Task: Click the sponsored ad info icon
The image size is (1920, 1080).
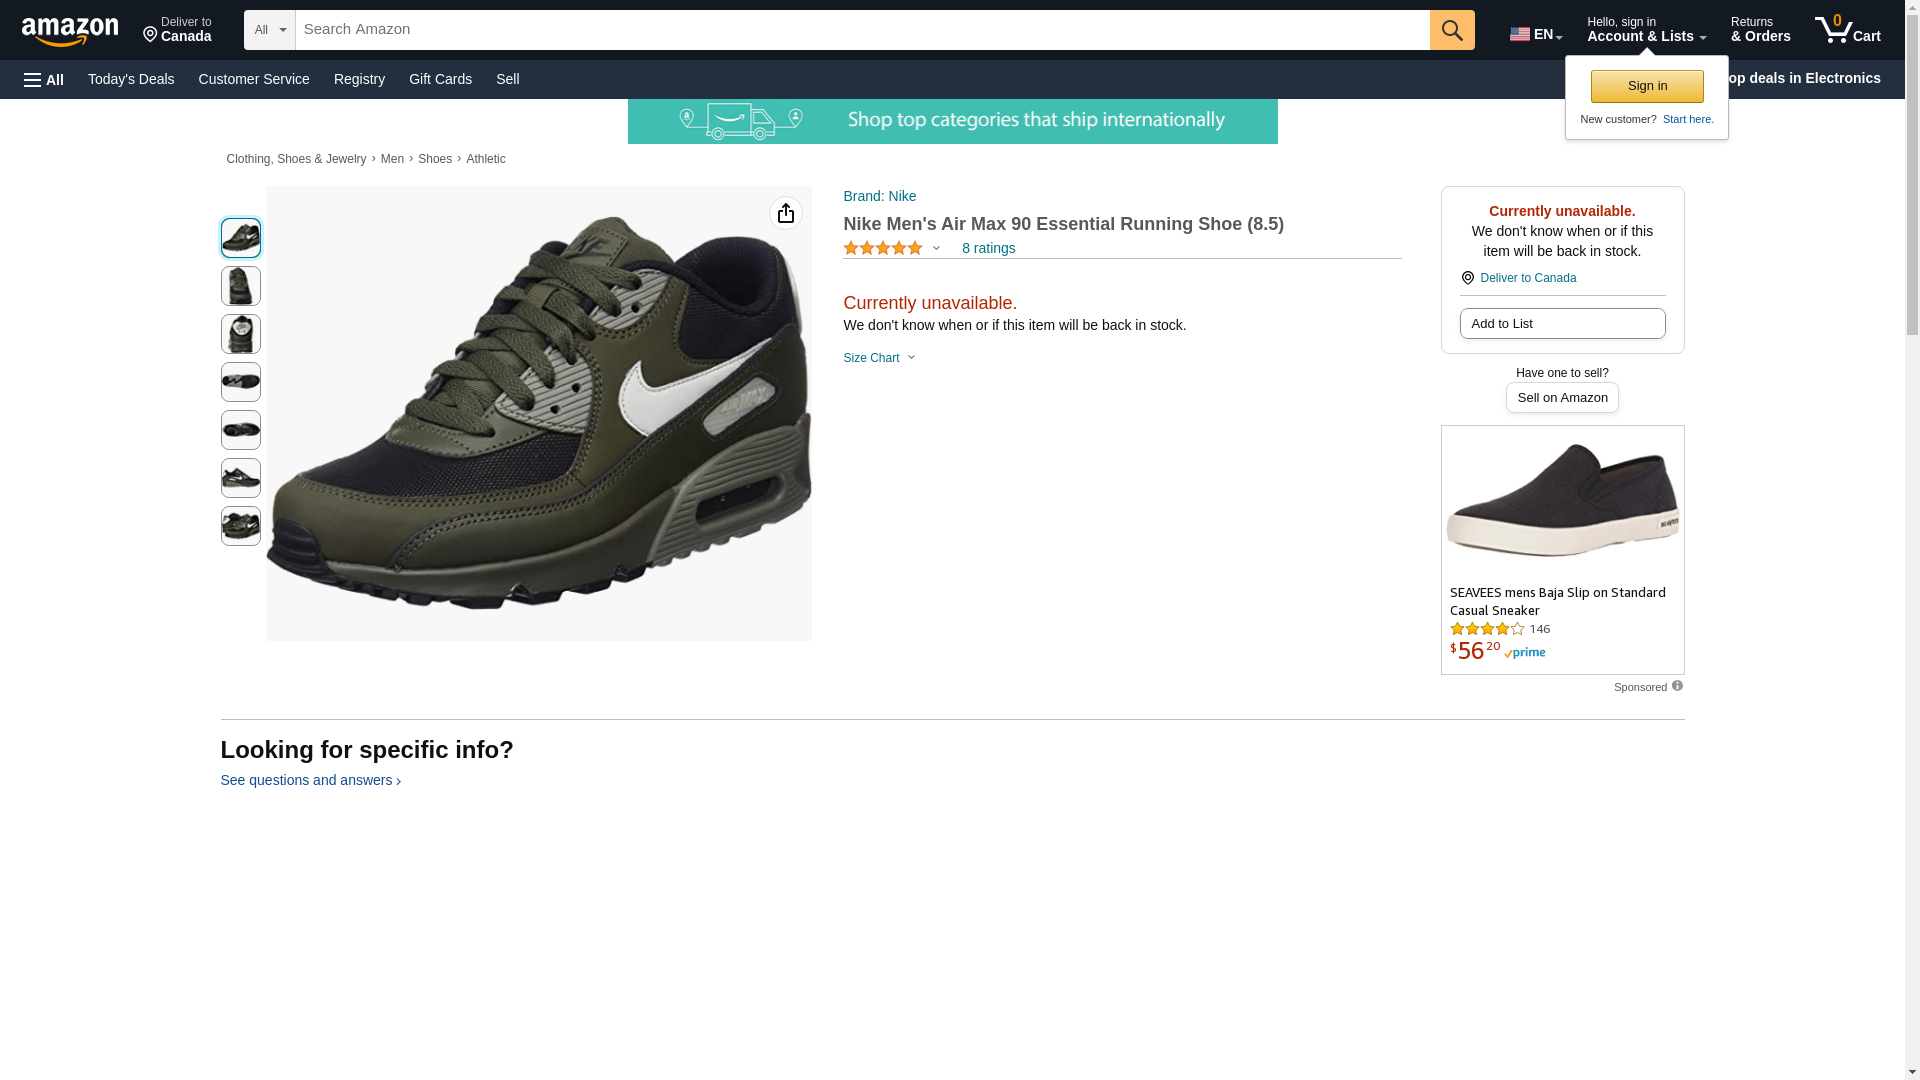Action: coord(1677,686)
